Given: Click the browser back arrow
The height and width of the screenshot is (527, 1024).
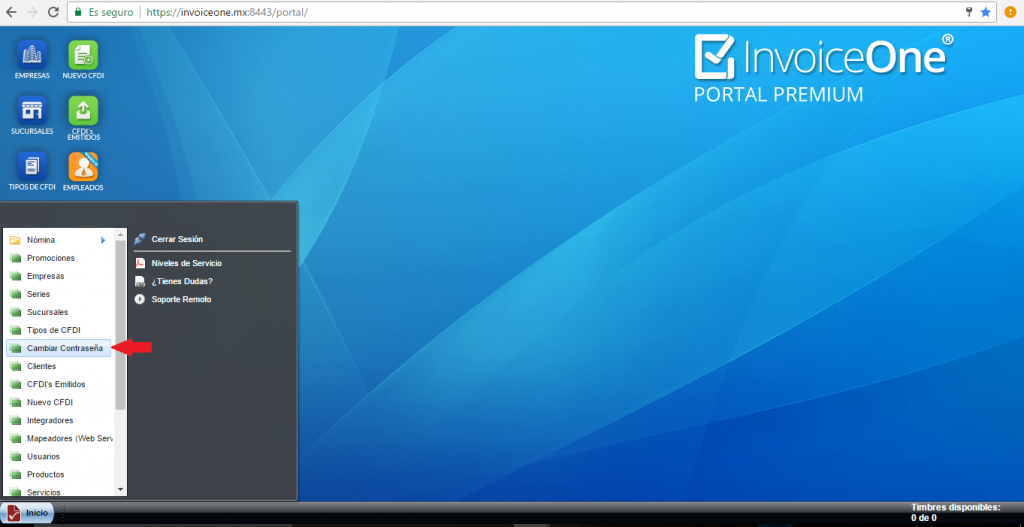Looking at the screenshot, I should (11, 12).
